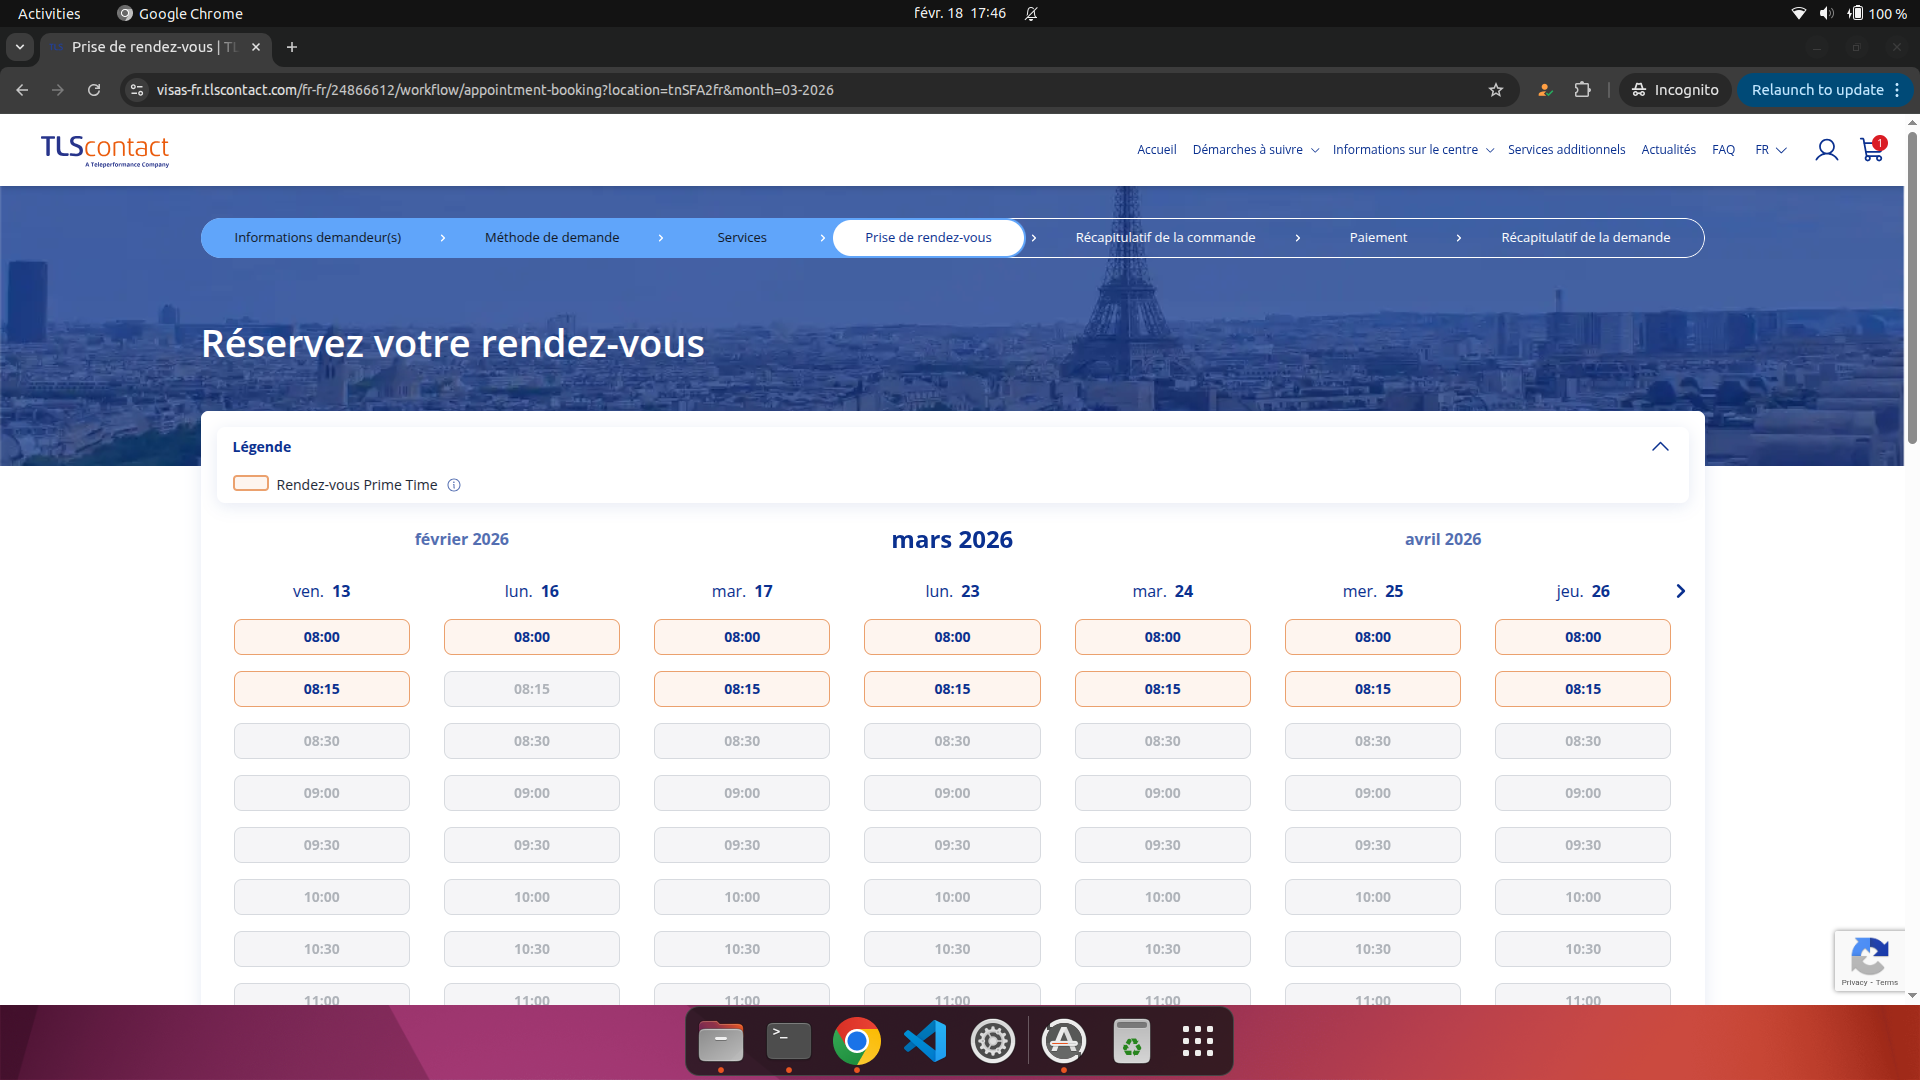This screenshot has width=1920, height=1080.
Task: Click the Prime Time info icon
Action: click(453, 485)
